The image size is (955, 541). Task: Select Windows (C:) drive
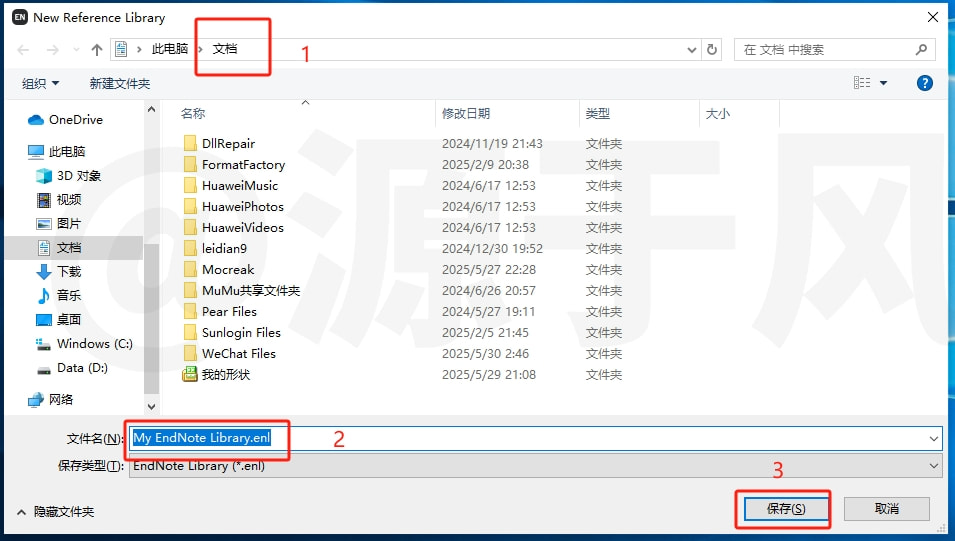85,344
